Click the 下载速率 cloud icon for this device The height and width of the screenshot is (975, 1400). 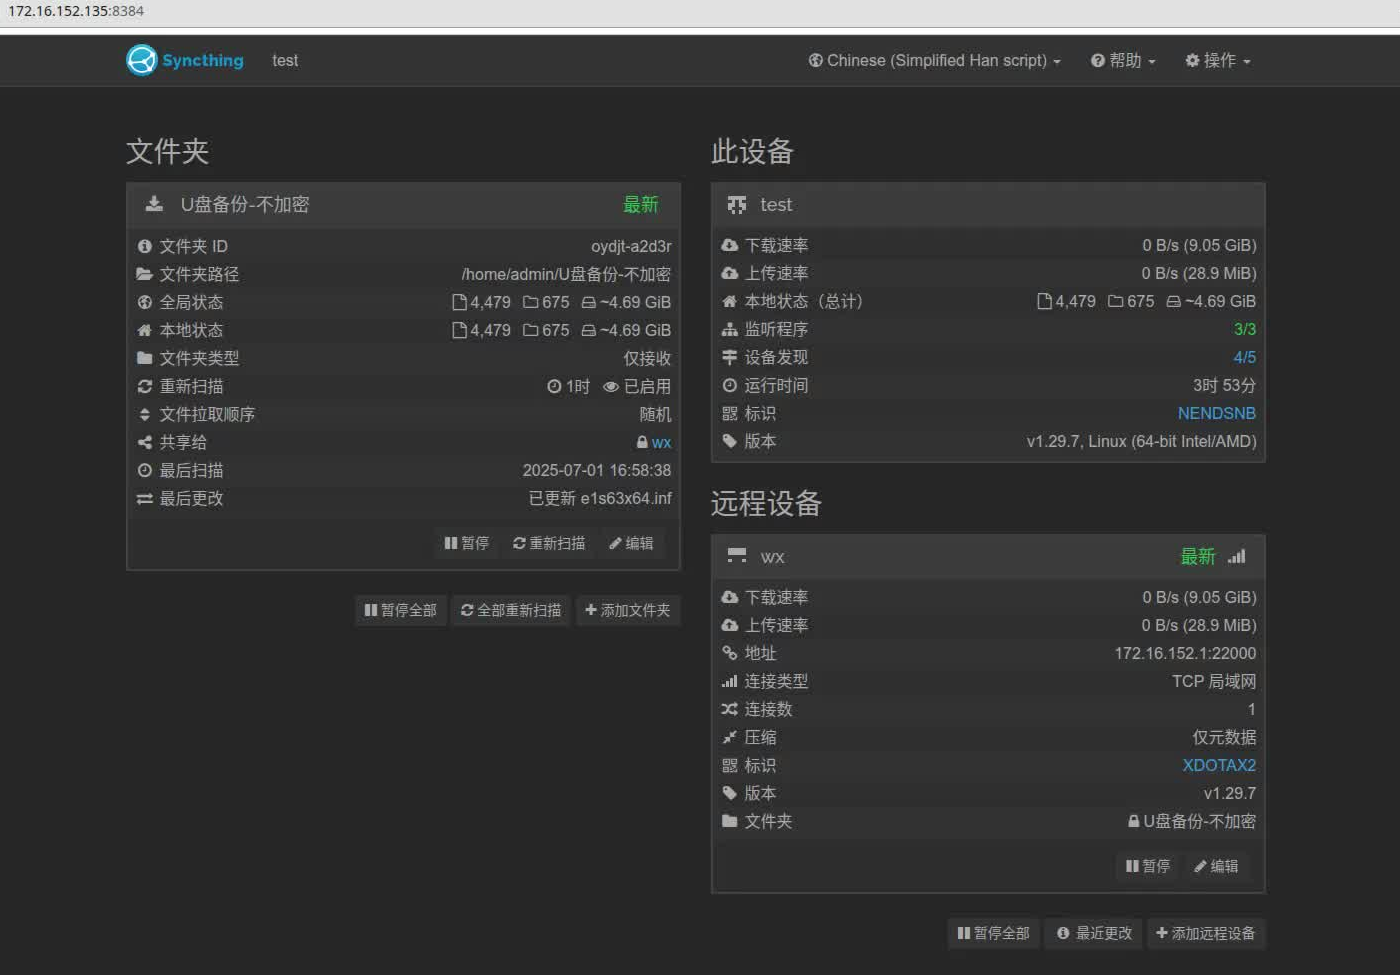click(730, 245)
